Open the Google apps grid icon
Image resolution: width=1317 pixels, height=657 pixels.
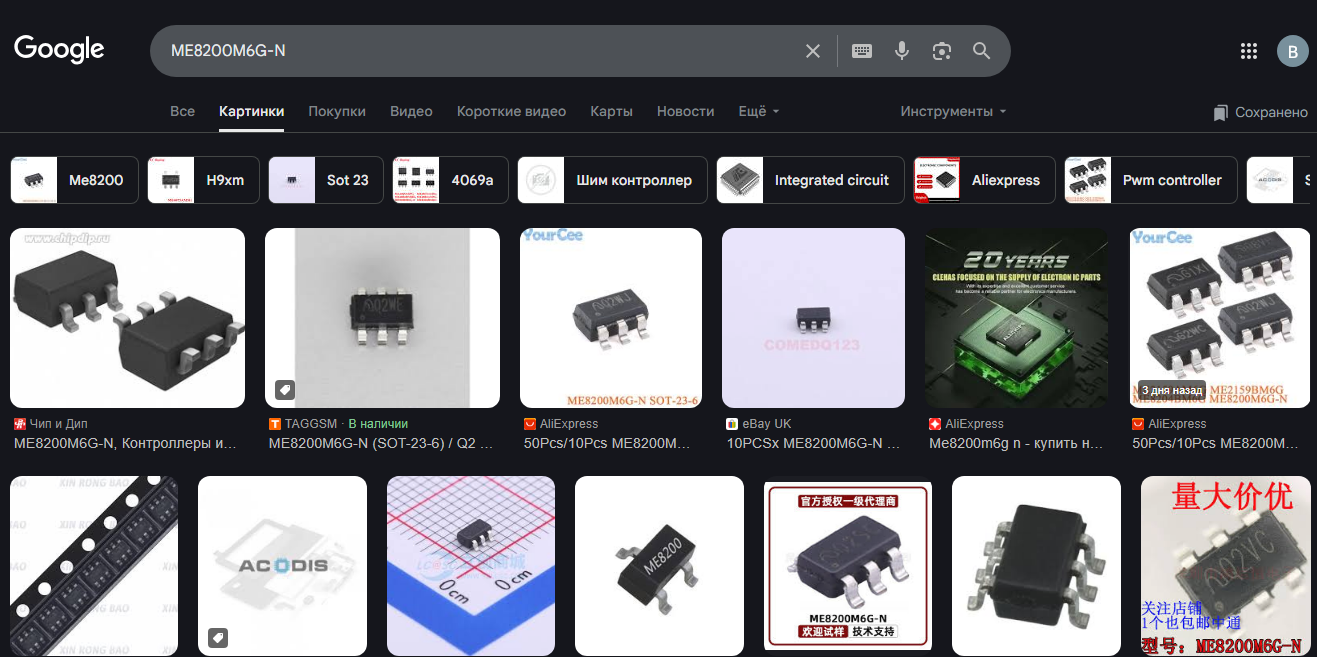point(1248,52)
